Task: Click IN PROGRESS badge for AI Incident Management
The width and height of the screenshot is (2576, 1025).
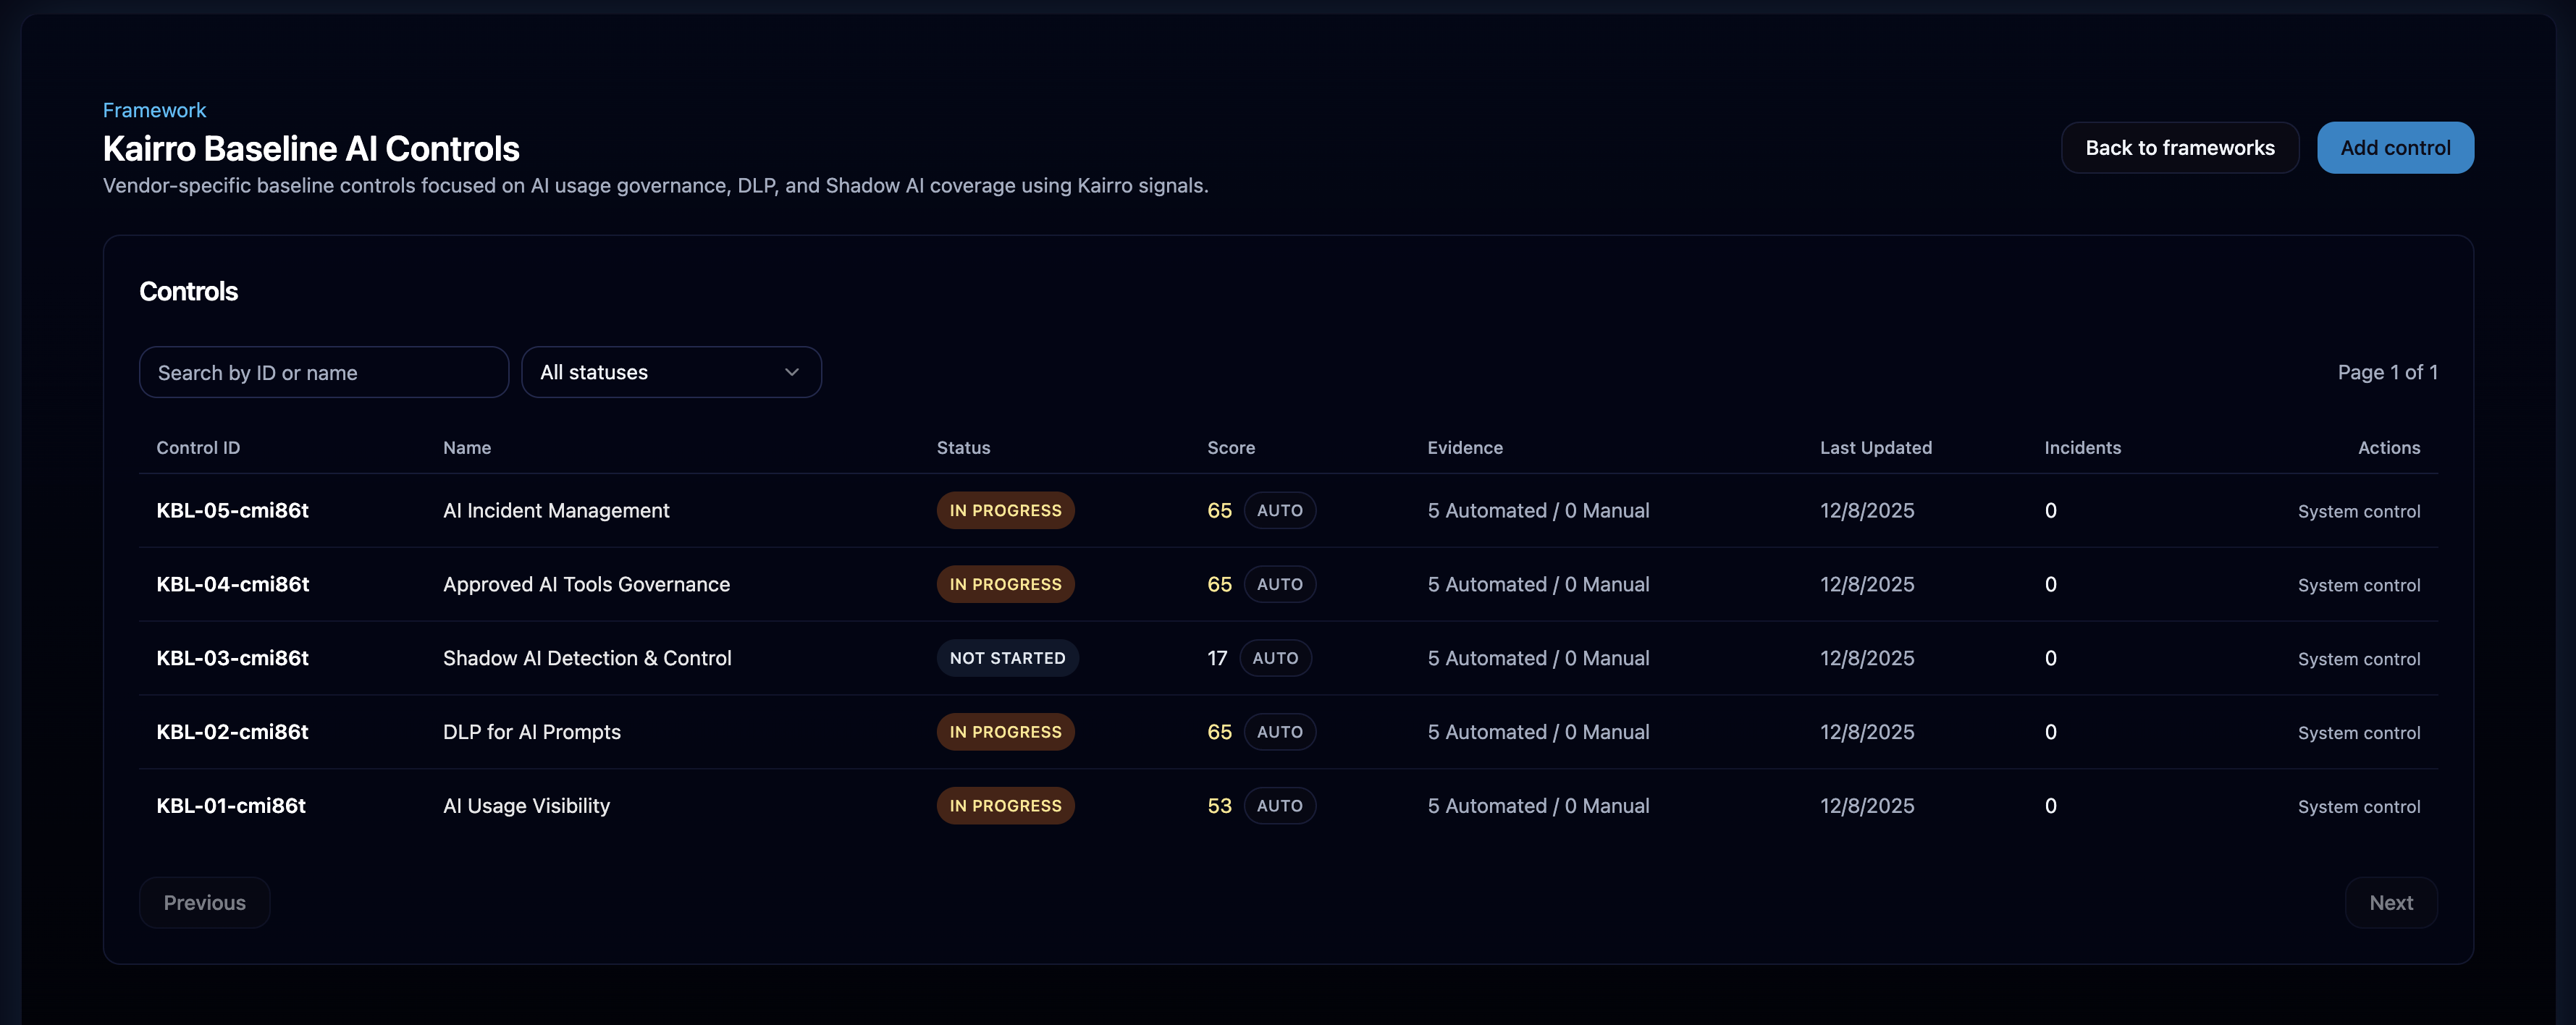Action: coord(1005,510)
